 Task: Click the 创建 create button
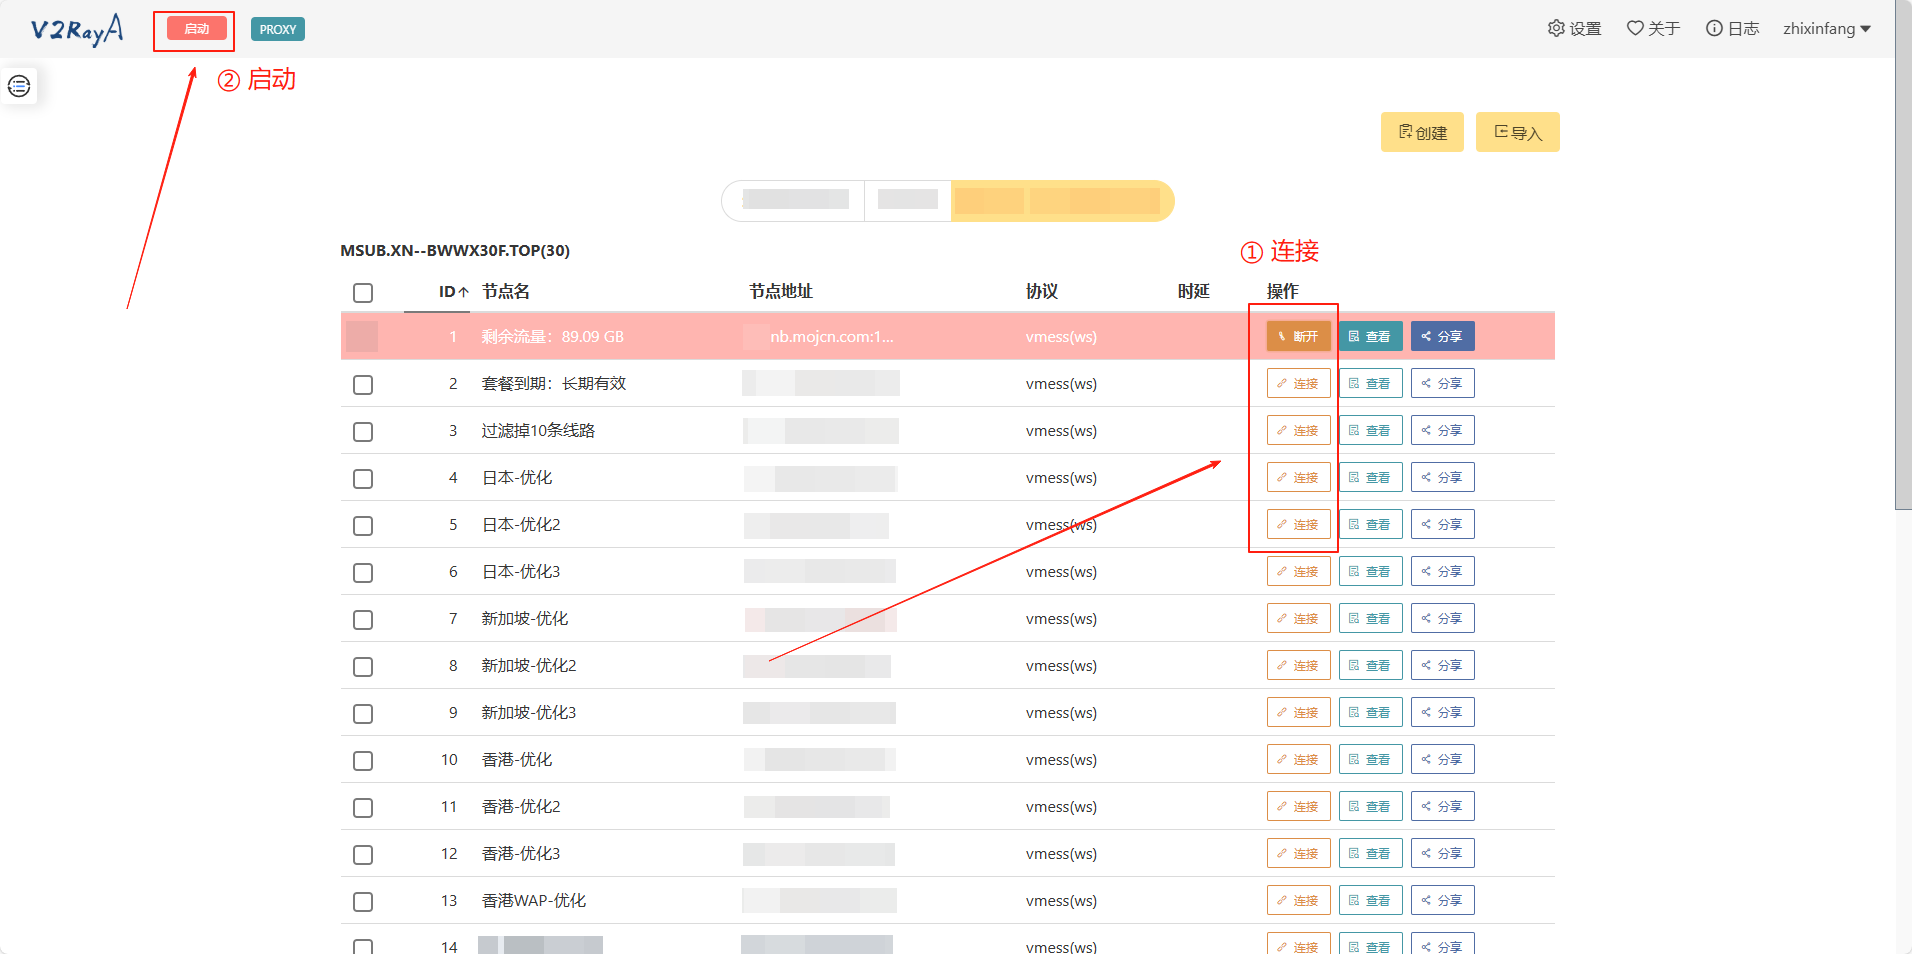click(x=1421, y=133)
